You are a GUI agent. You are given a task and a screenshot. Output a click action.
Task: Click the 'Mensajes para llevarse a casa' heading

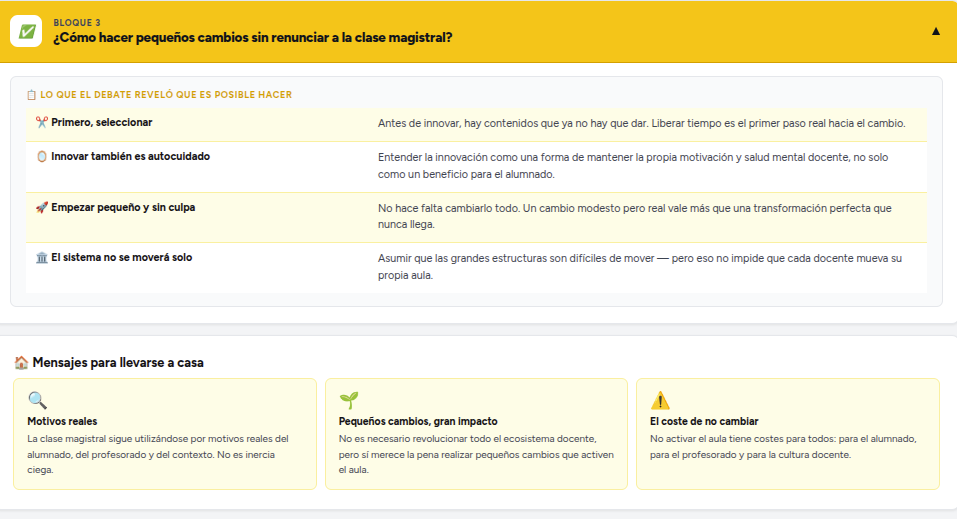click(x=118, y=363)
